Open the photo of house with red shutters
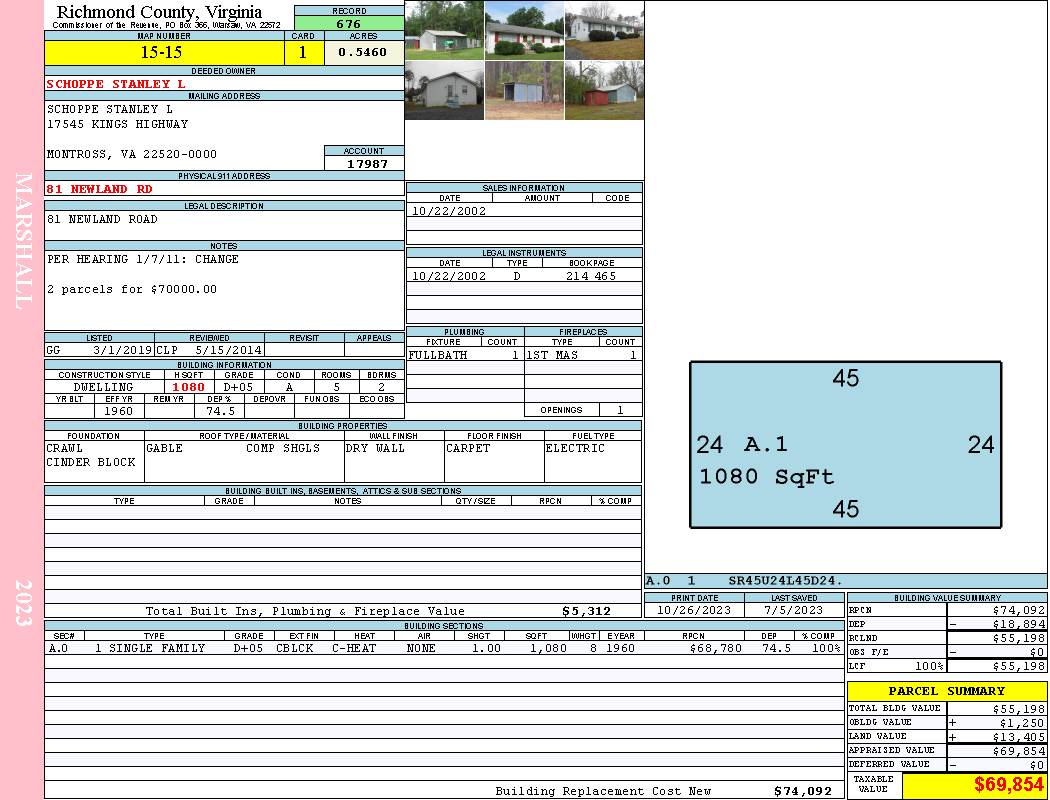This screenshot has height=800, width=1050. pyautogui.click(x=524, y=30)
